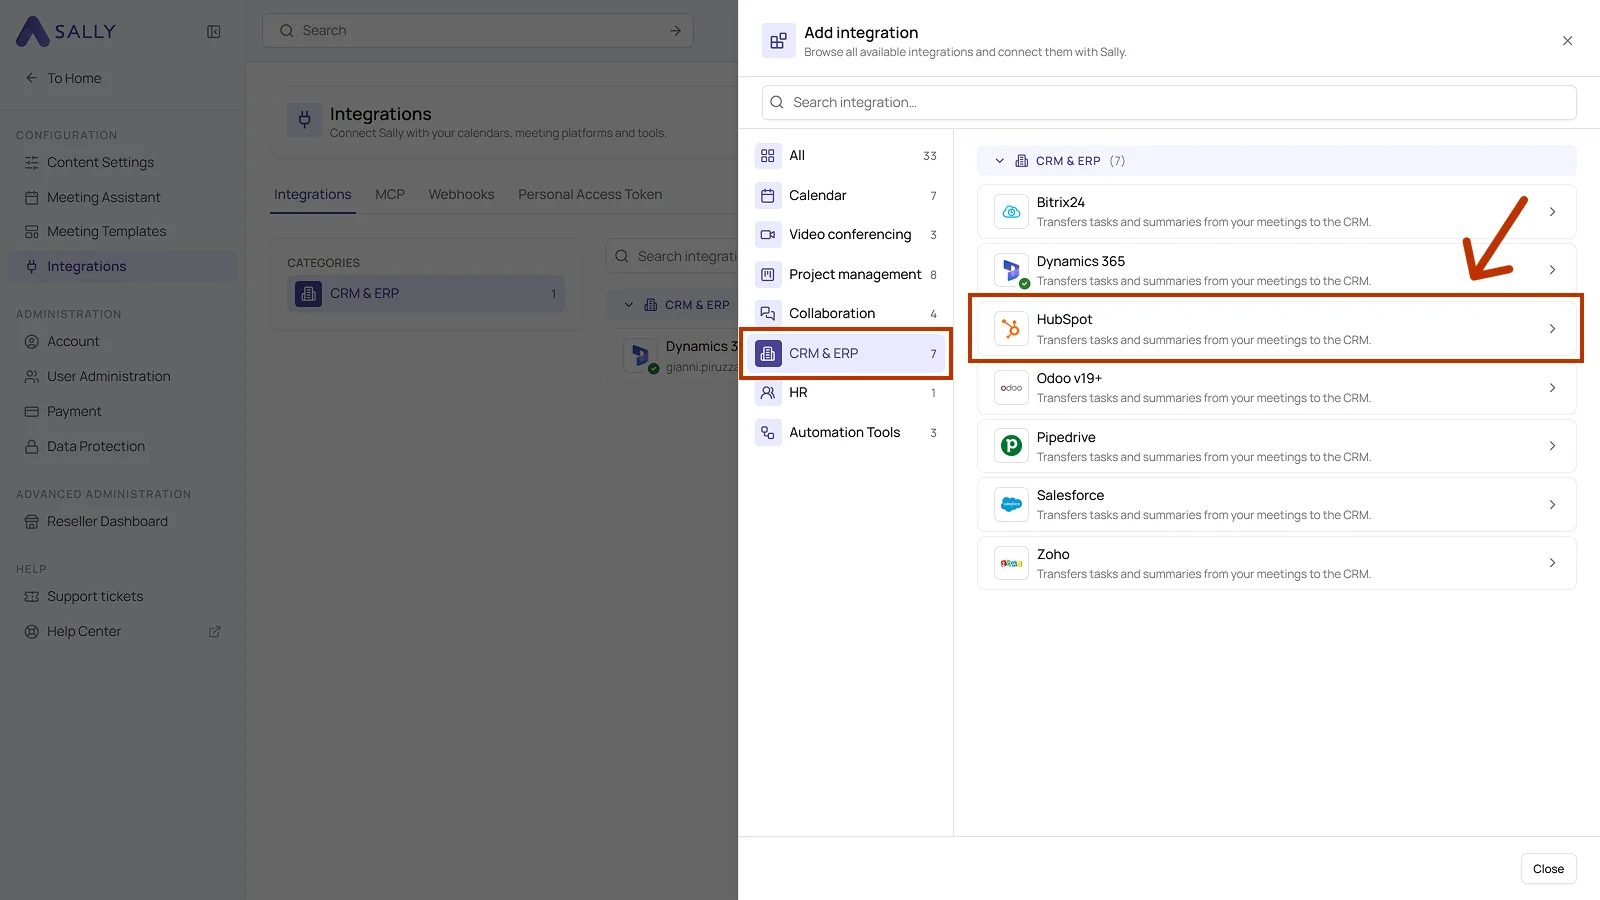Screen dimensions: 1600x900
Task: Open HubSpot via its chevron
Action: coord(1552,329)
